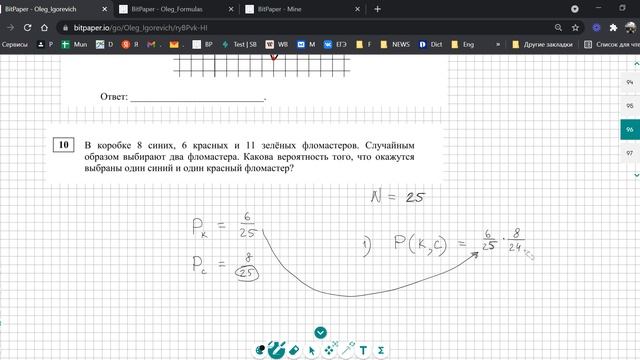Open the orange mail bookmark
Screen dimensions: 640x360
coord(176,44)
